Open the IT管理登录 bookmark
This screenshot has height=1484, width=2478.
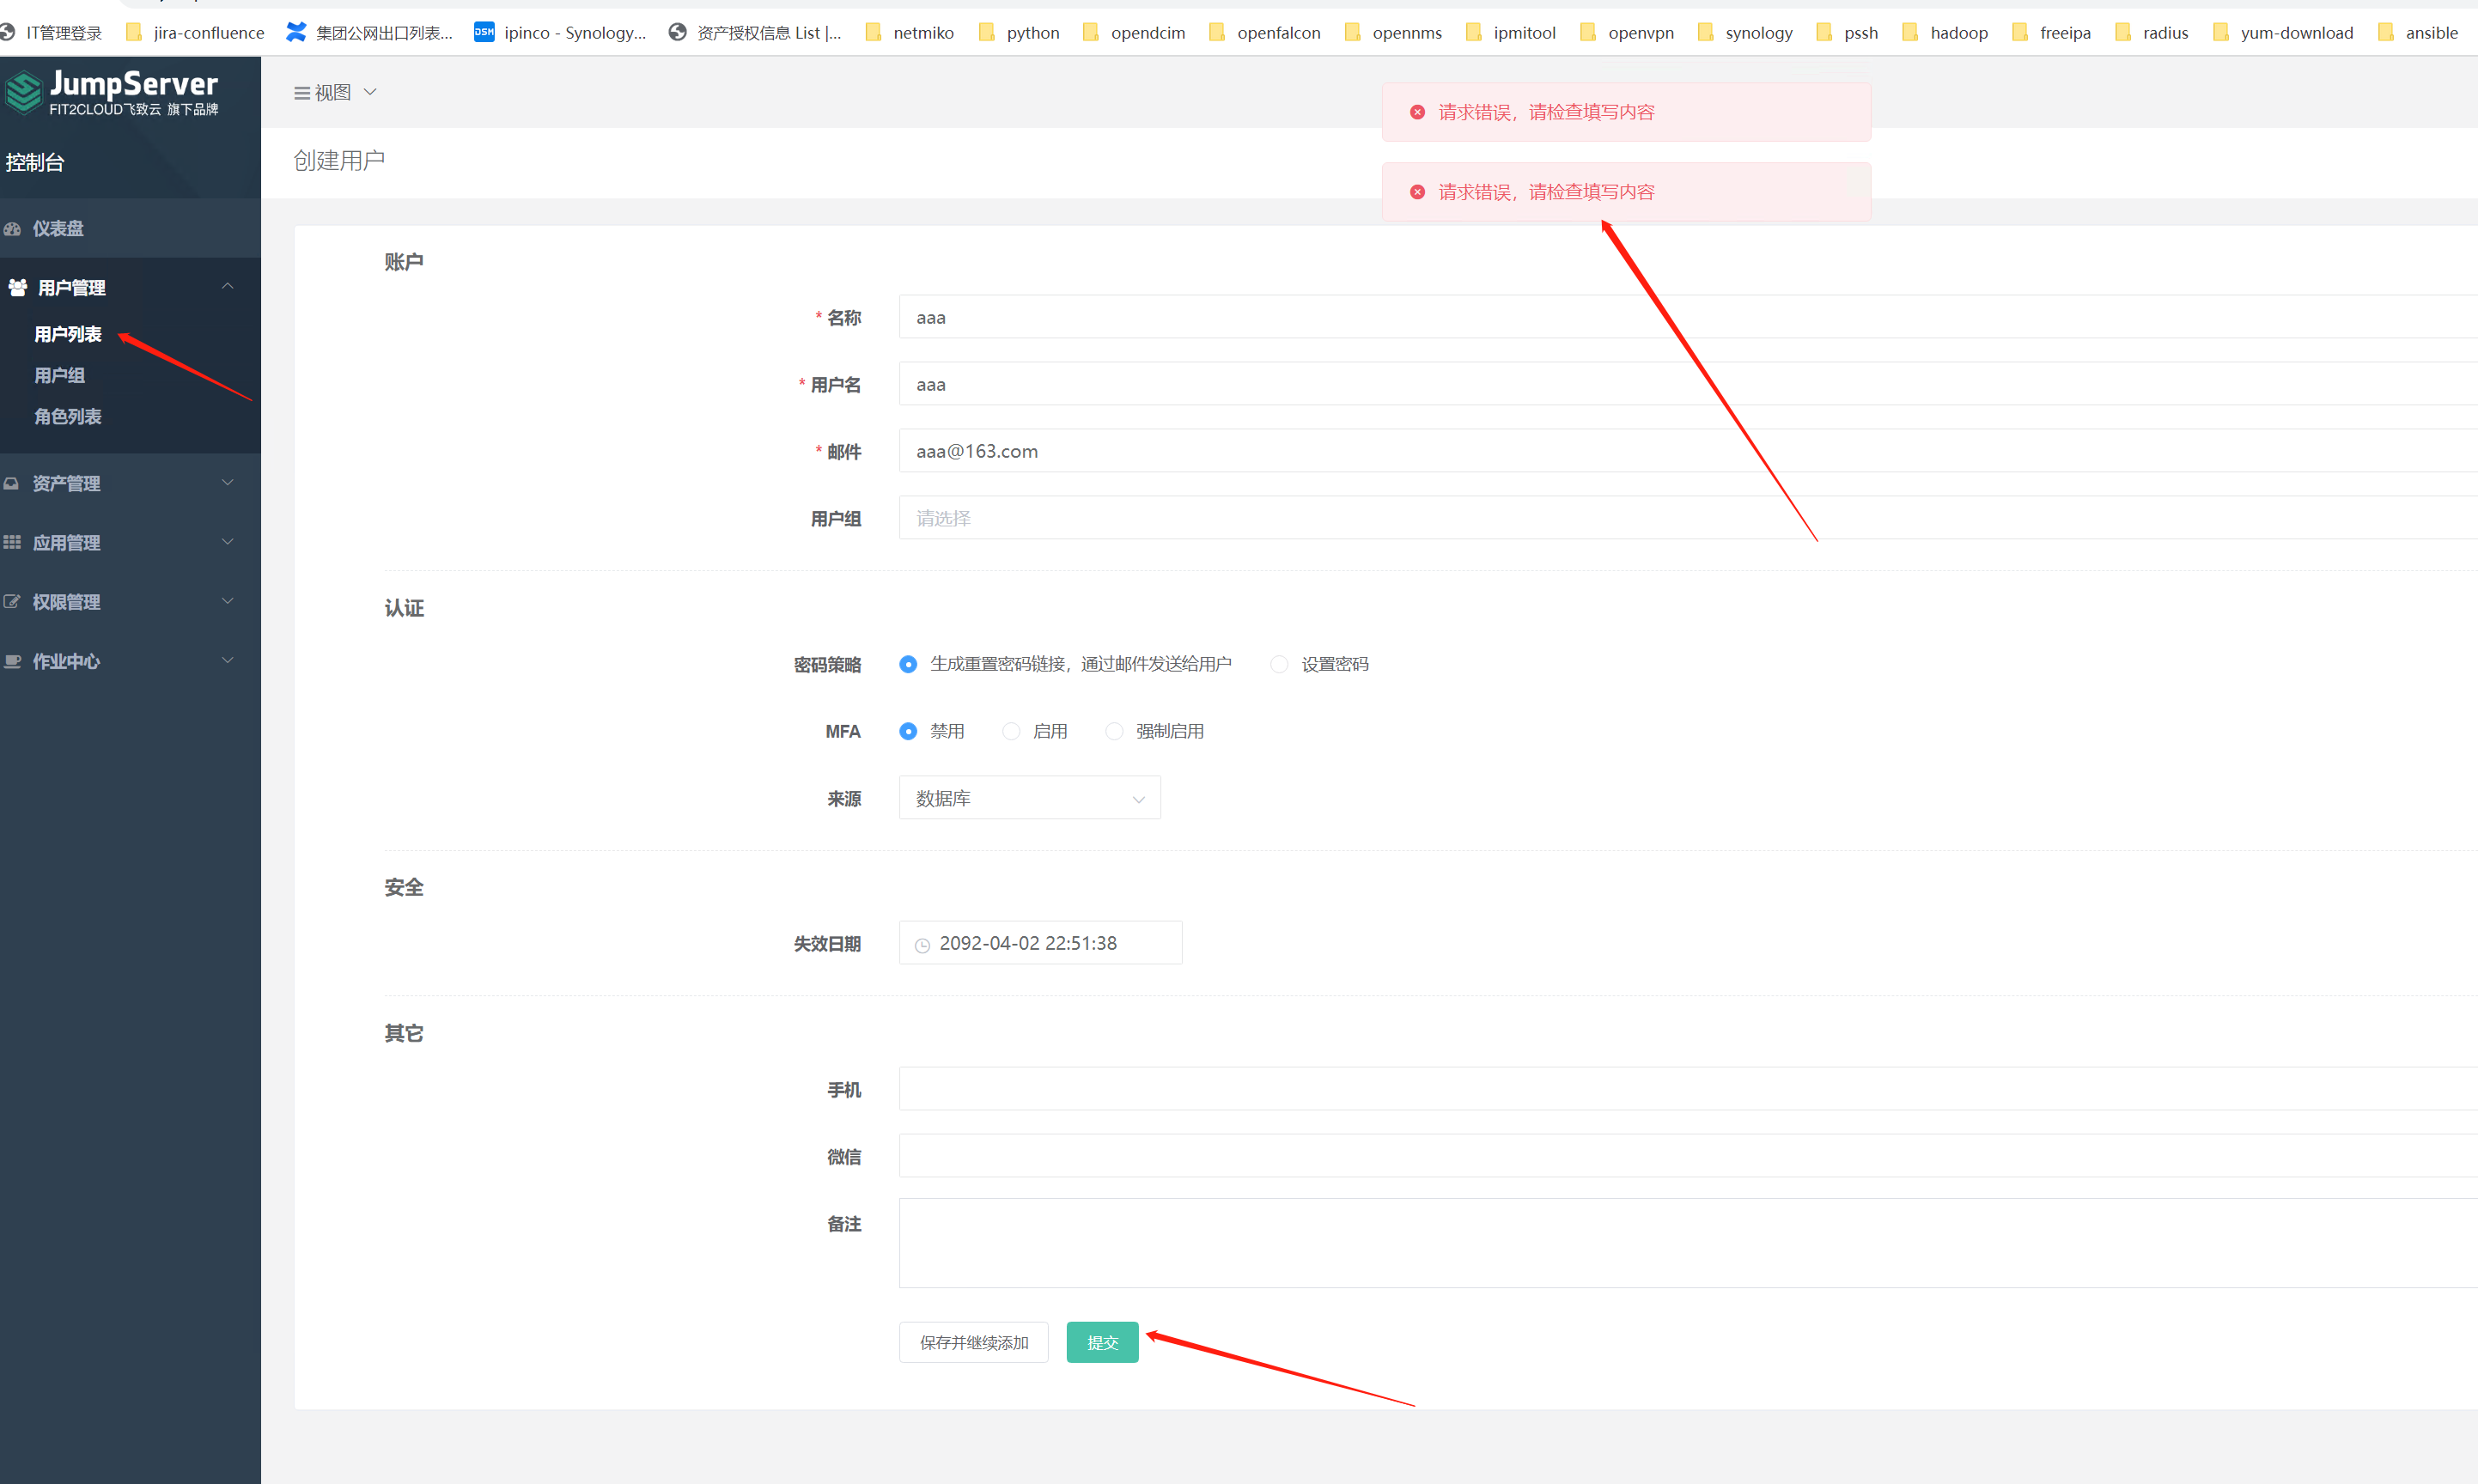52,33
